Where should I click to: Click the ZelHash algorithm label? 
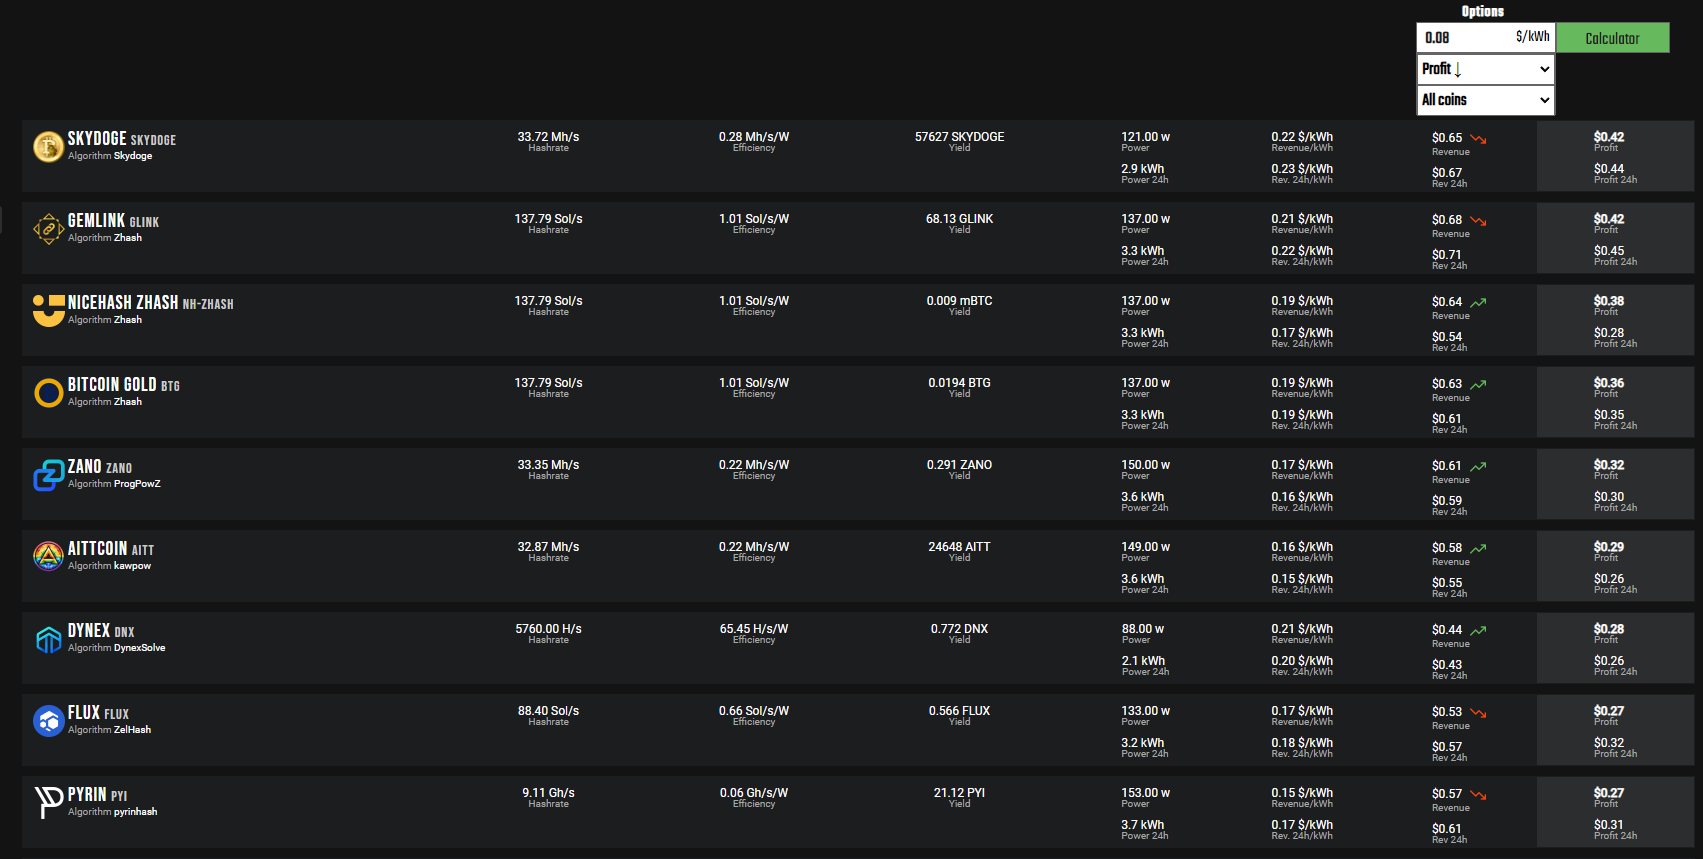[133, 730]
